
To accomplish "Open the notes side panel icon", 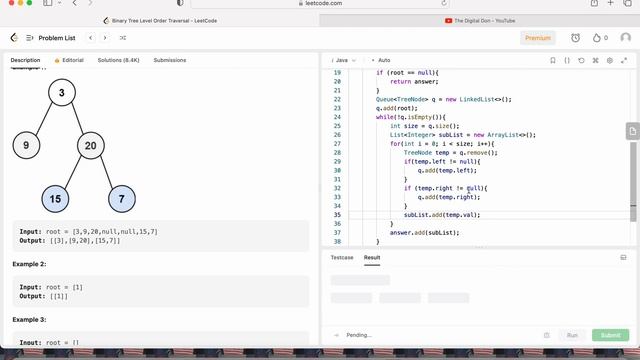I will point(632,131).
